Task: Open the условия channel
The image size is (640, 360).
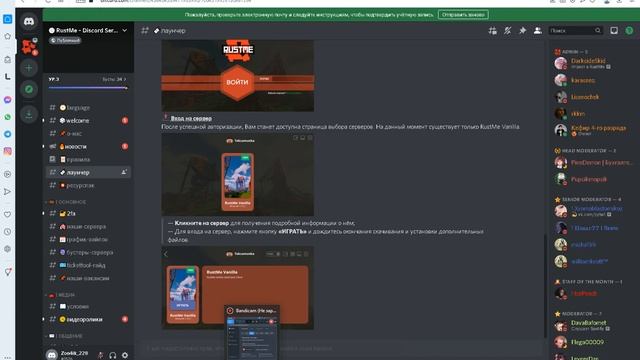Action: (x=88, y=306)
